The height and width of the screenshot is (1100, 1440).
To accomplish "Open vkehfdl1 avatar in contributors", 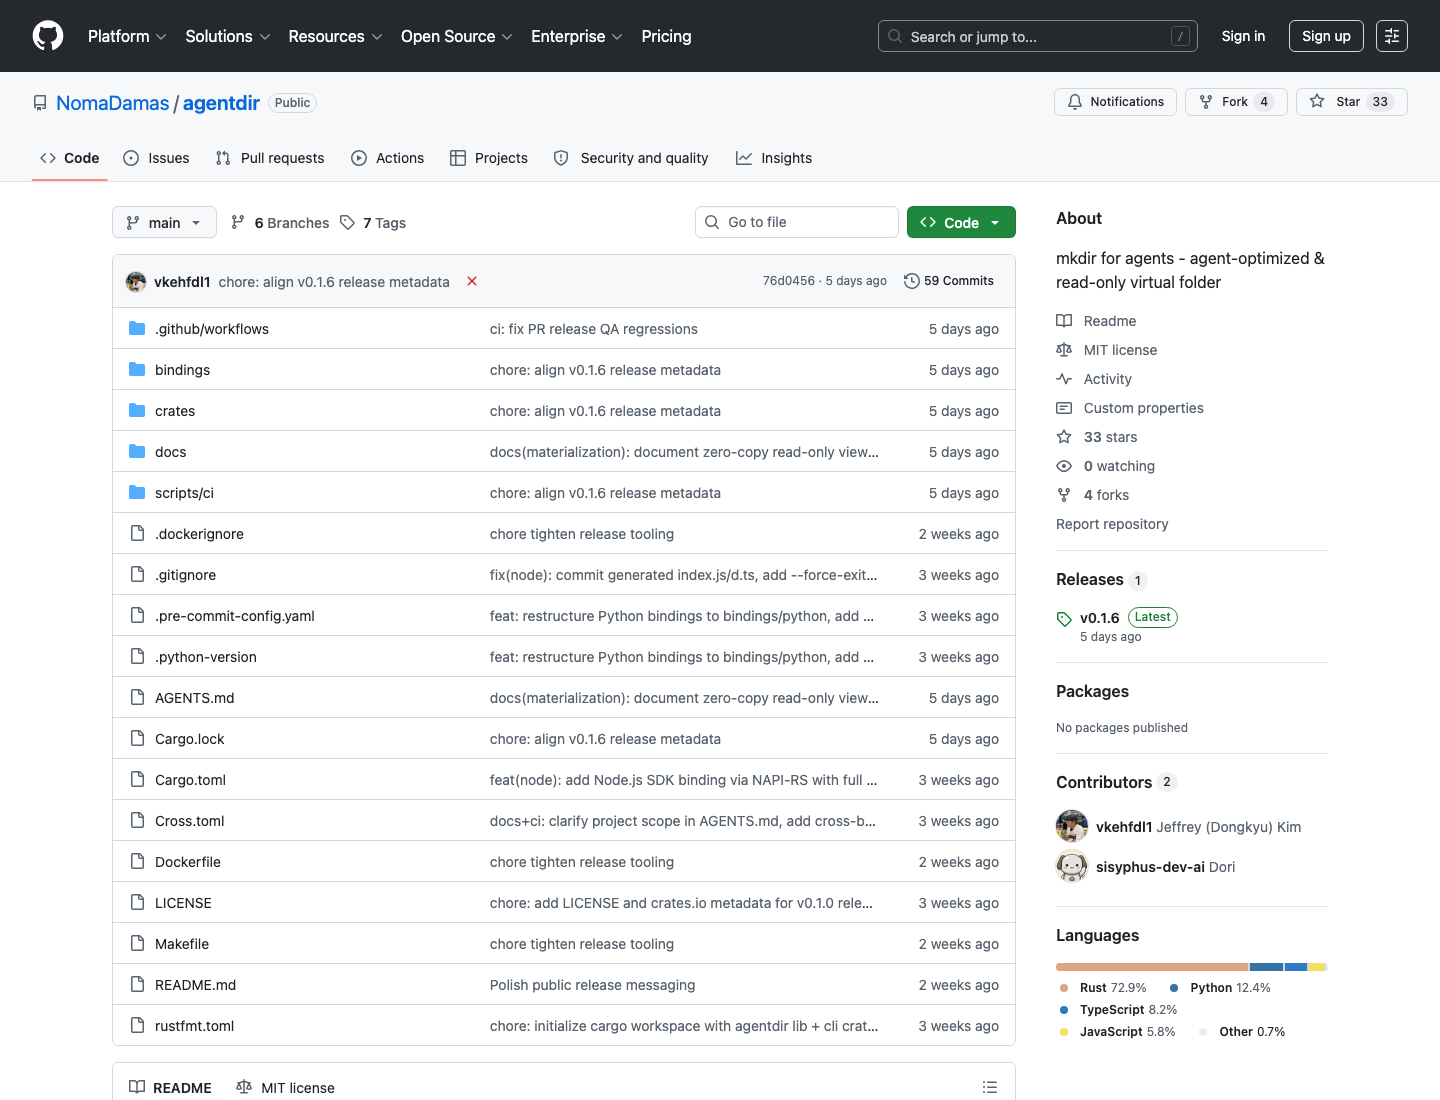I will tap(1072, 826).
